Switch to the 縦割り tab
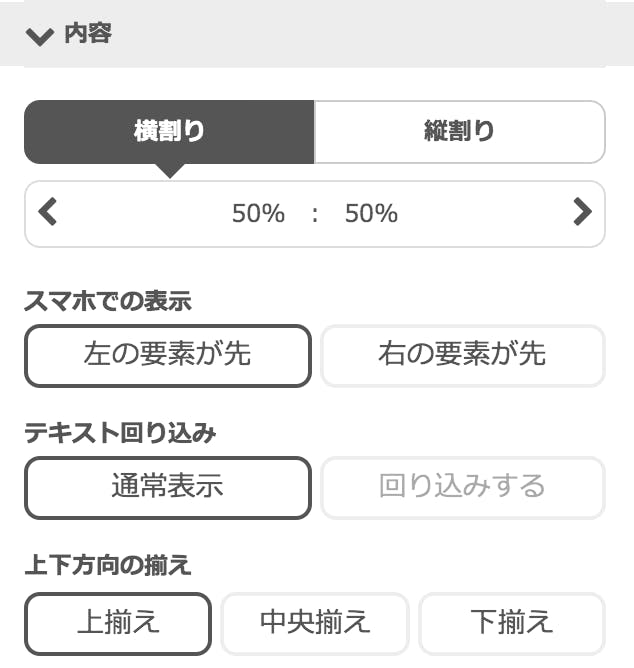Viewport: 634px width, 668px height. pos(459,132)
